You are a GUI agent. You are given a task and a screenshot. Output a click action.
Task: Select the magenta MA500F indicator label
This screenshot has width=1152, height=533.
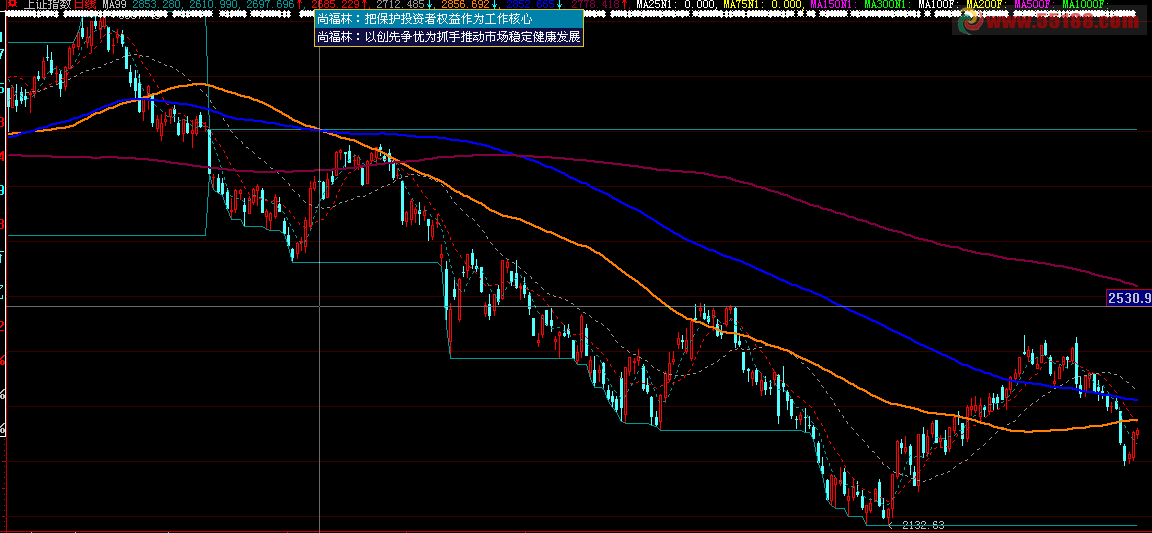[1034, 4]
